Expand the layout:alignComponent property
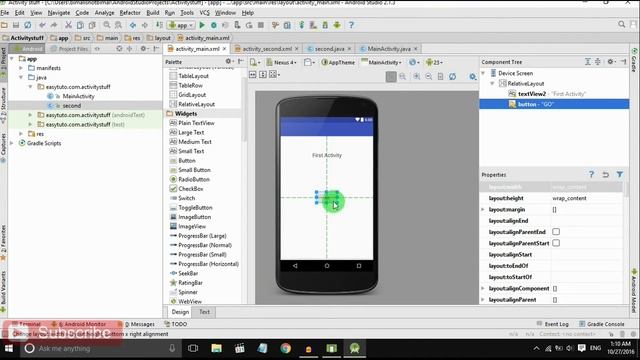 (483, 288)
